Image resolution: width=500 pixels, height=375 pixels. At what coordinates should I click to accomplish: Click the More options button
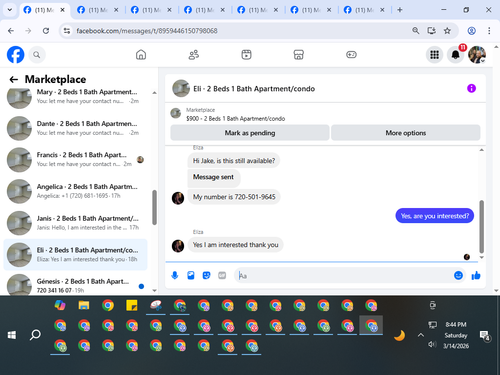(406, 133)
